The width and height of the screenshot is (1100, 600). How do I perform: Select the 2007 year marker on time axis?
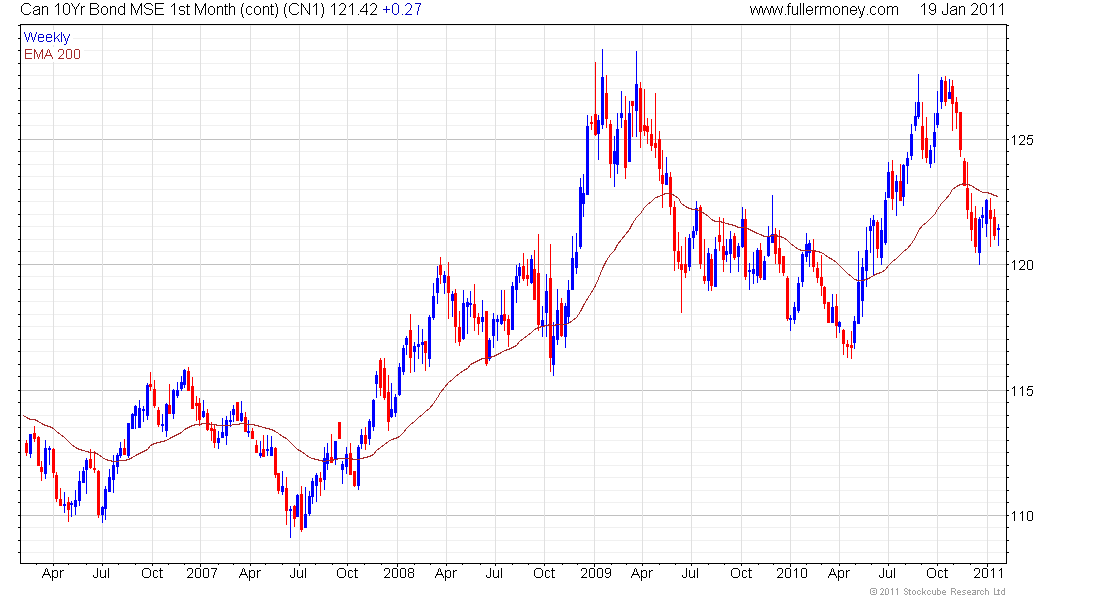(201, 574)
